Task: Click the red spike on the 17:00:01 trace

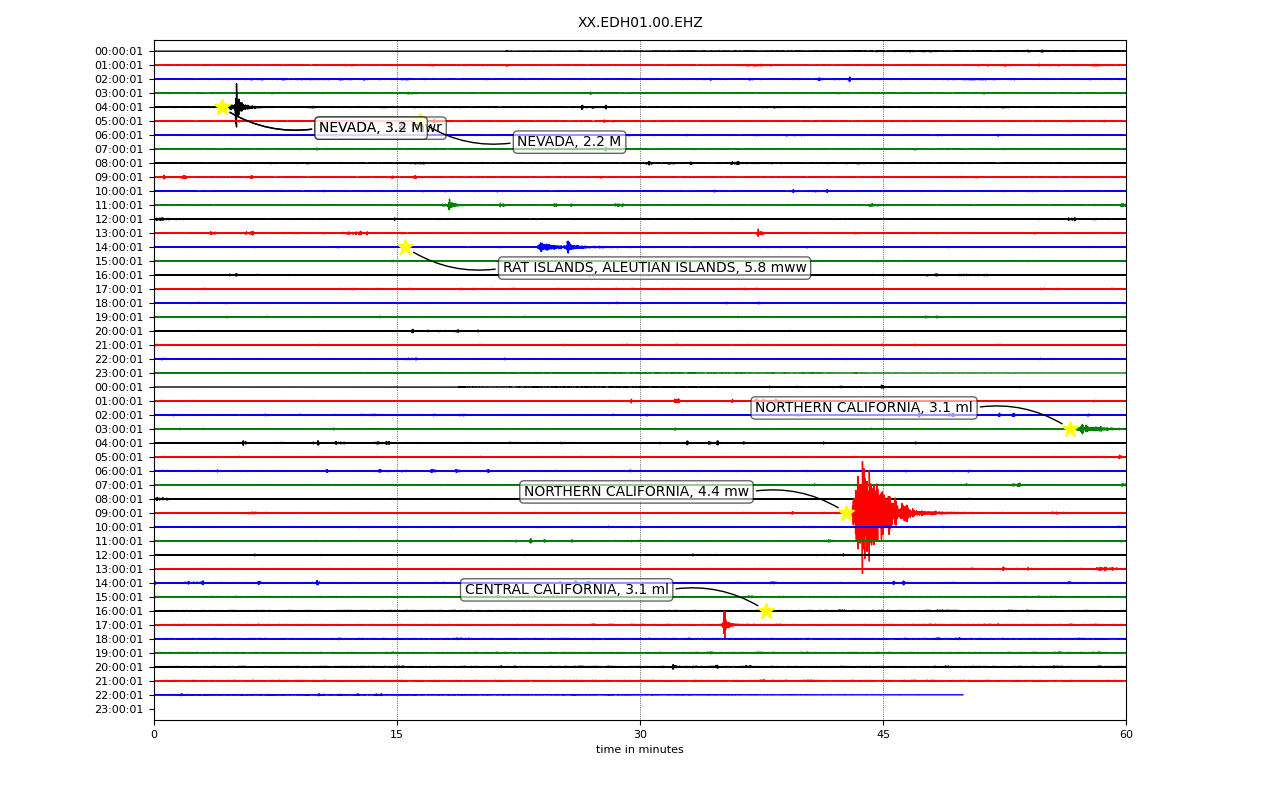Action: coord(725,625)
